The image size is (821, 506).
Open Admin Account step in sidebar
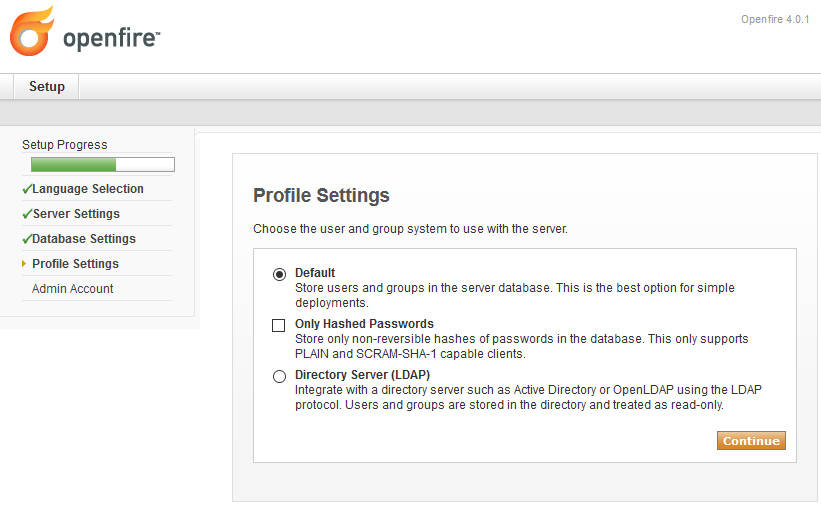point(72,289)
